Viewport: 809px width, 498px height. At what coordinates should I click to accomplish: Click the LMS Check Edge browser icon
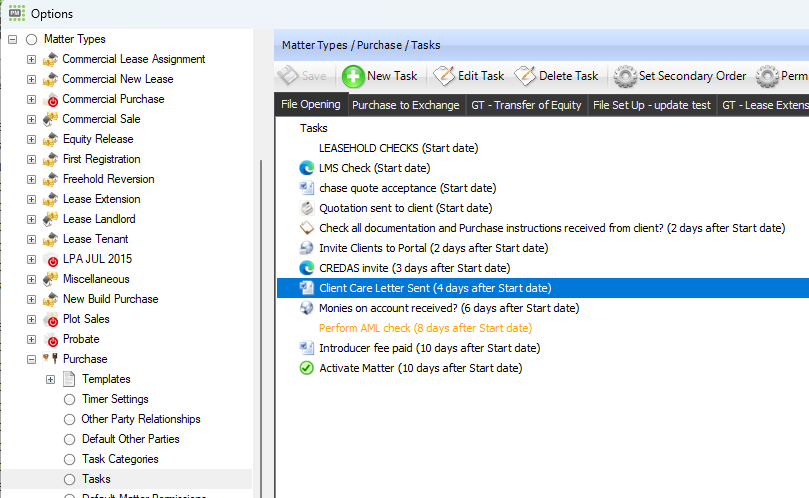pyautogui.click(x=306, y=168)
